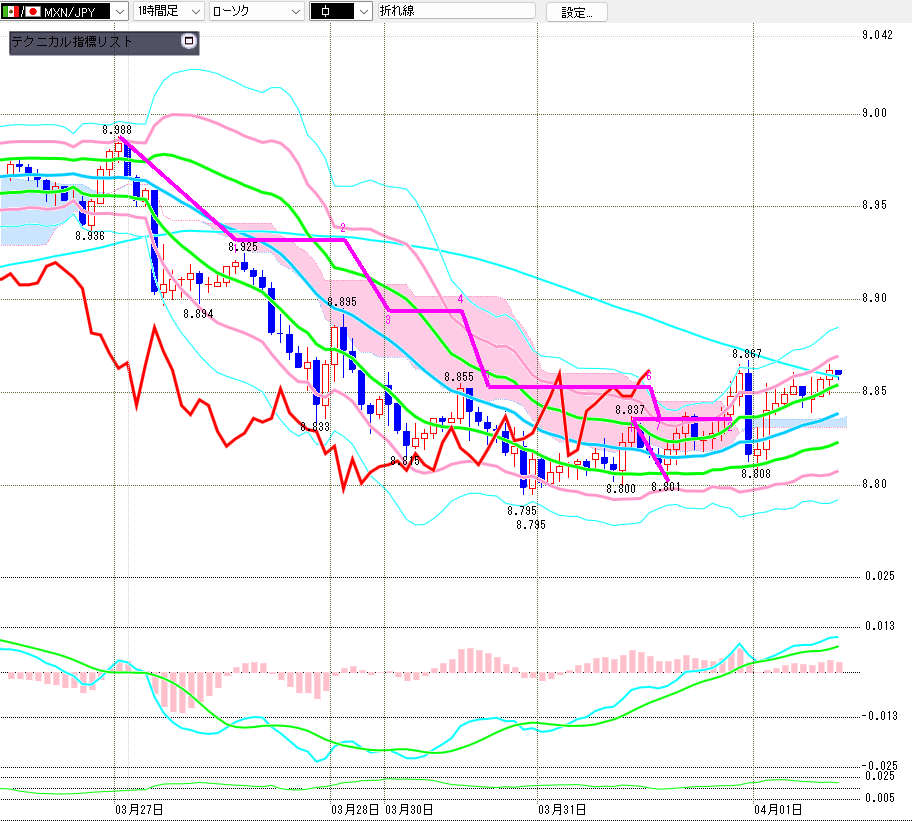
Task: Click the 折れ線 text field
Action: pos(456,12)
